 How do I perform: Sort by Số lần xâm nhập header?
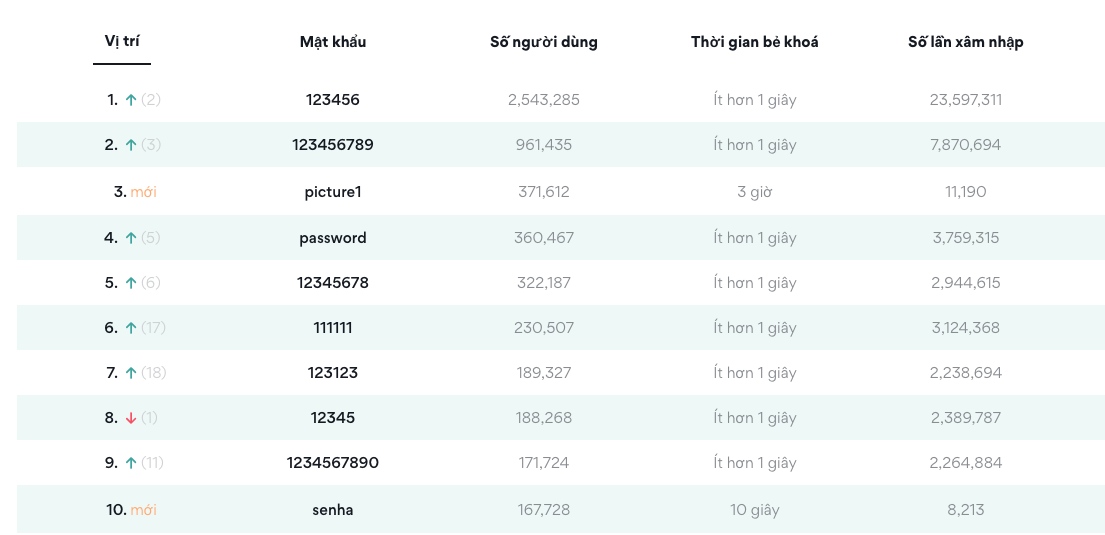965,42
